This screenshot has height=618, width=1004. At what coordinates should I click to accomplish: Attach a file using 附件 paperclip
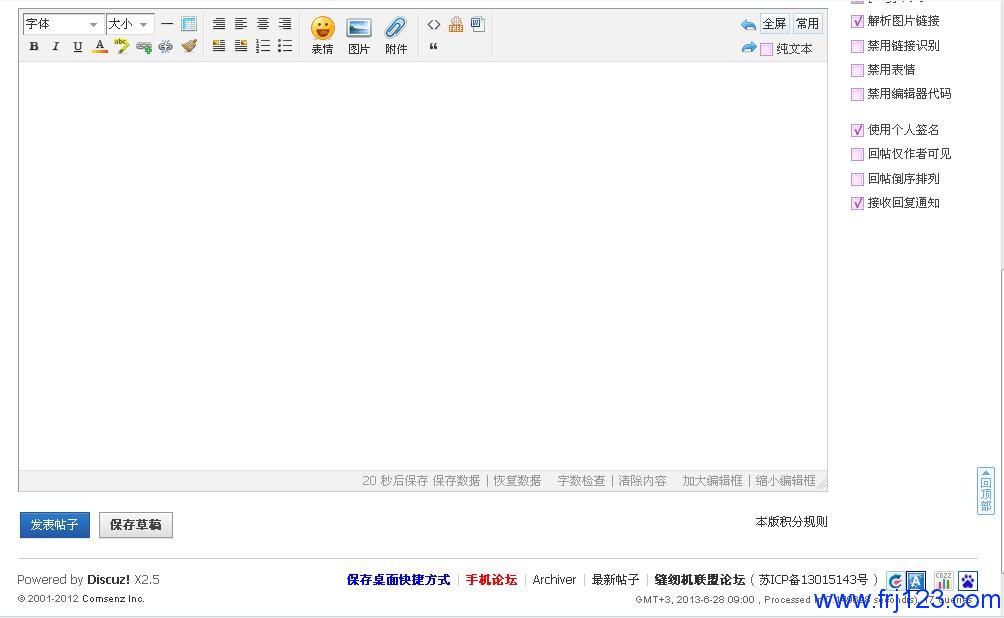click(396, 35)
